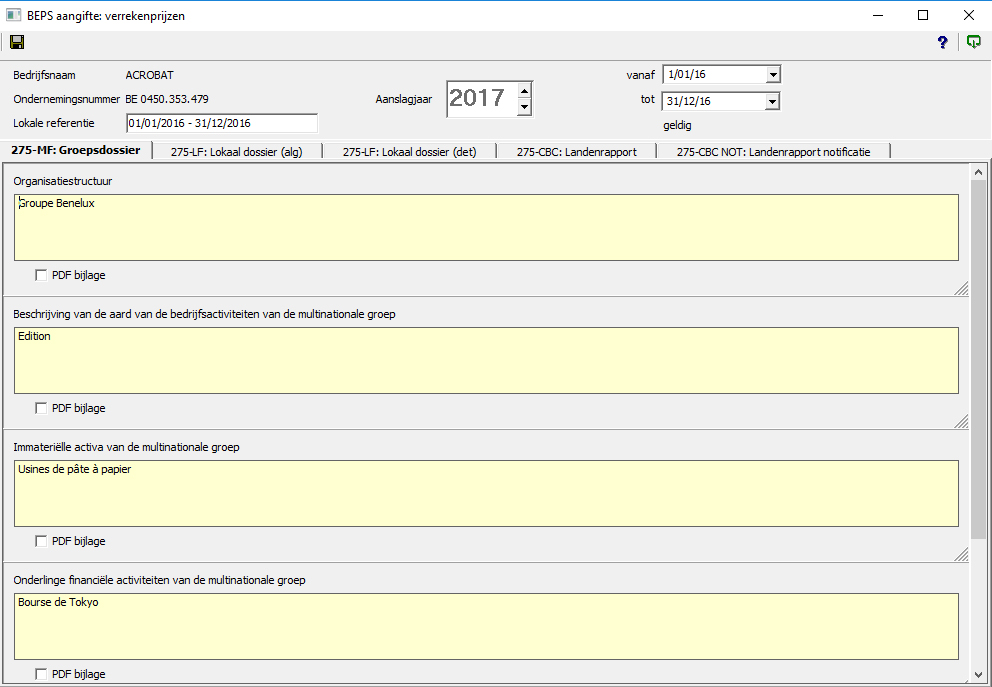Expand the tot date dropdown
992x687 pixels.
pos(771,101)
